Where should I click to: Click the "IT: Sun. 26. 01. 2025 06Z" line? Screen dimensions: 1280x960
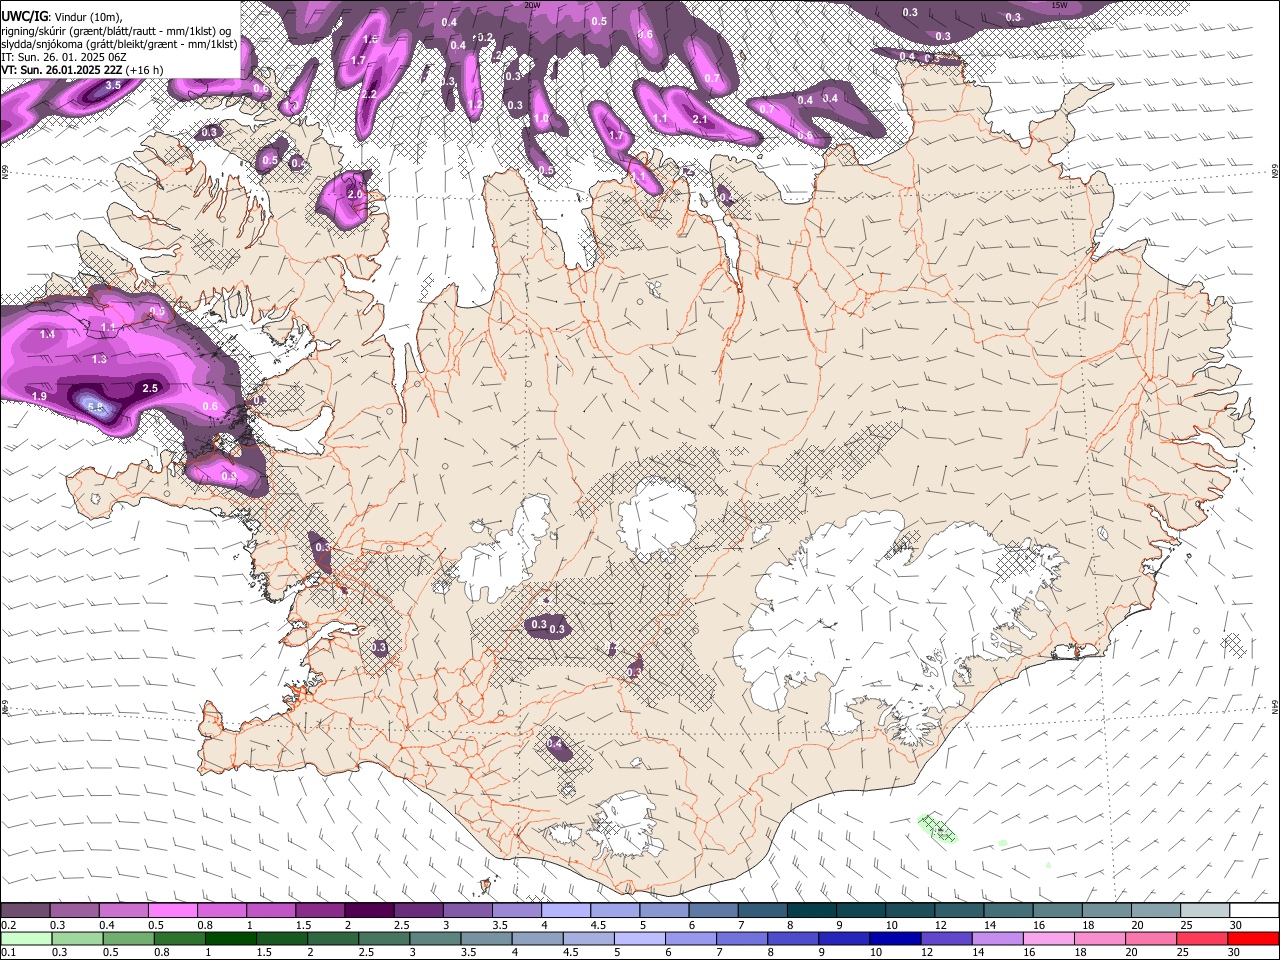[64, 57]
